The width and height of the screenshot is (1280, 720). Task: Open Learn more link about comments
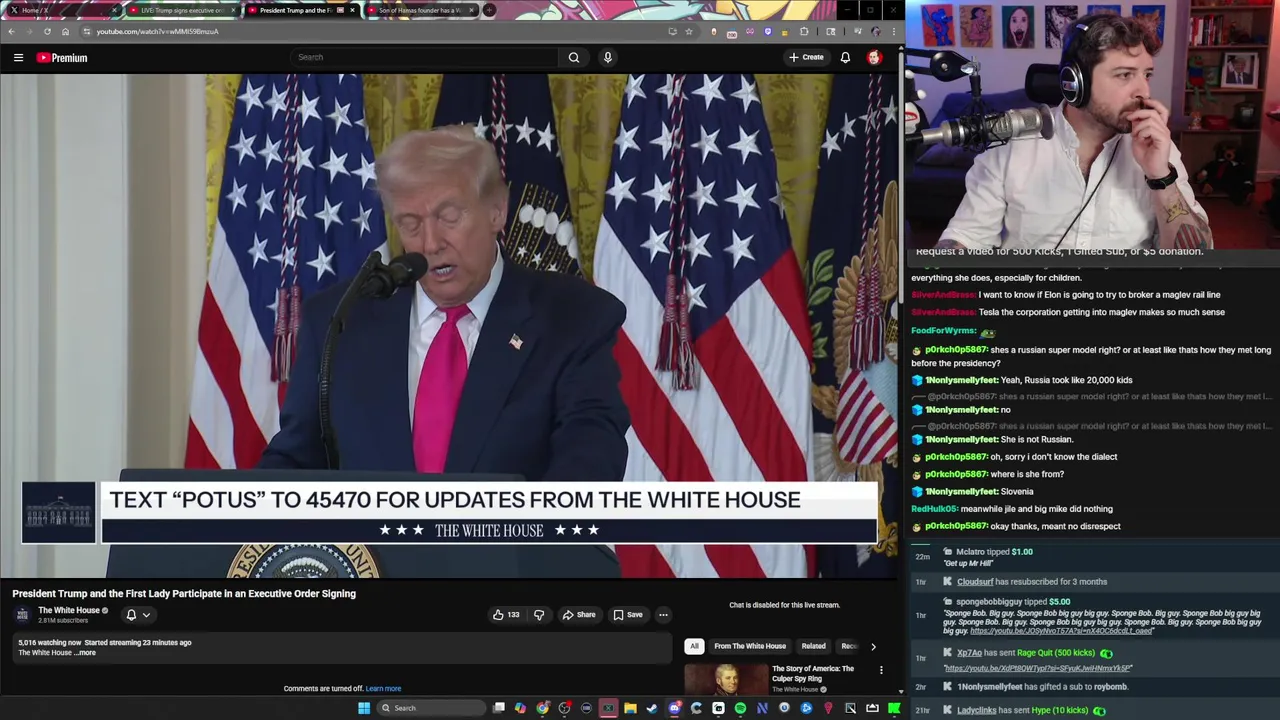[383, 688]
